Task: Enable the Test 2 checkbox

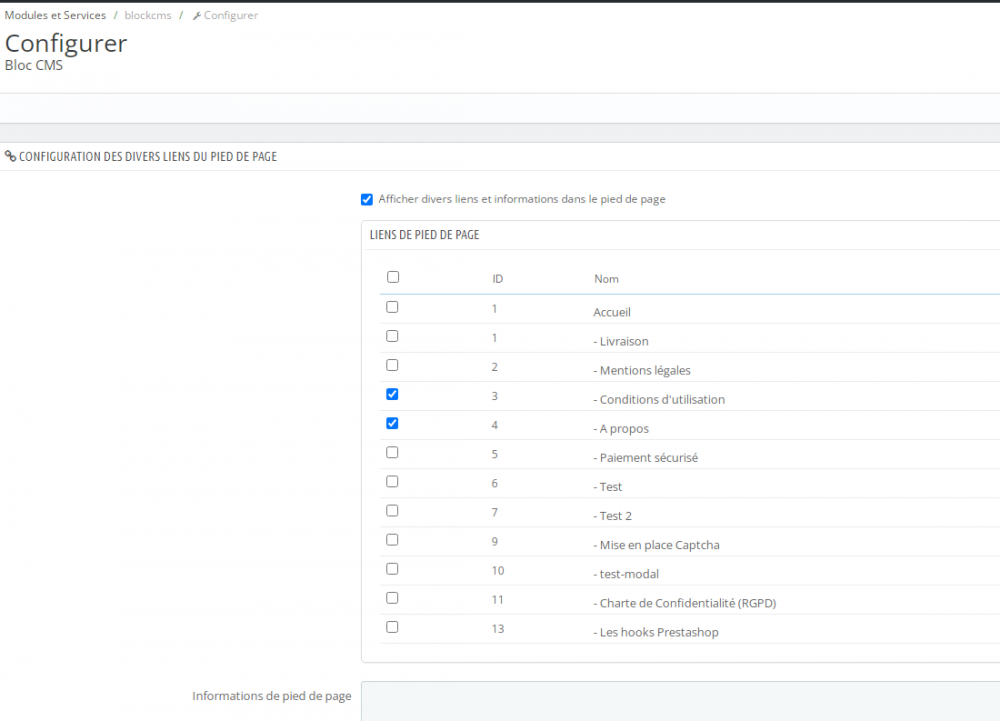Action: pyautogui.click(x=392, y=510)
